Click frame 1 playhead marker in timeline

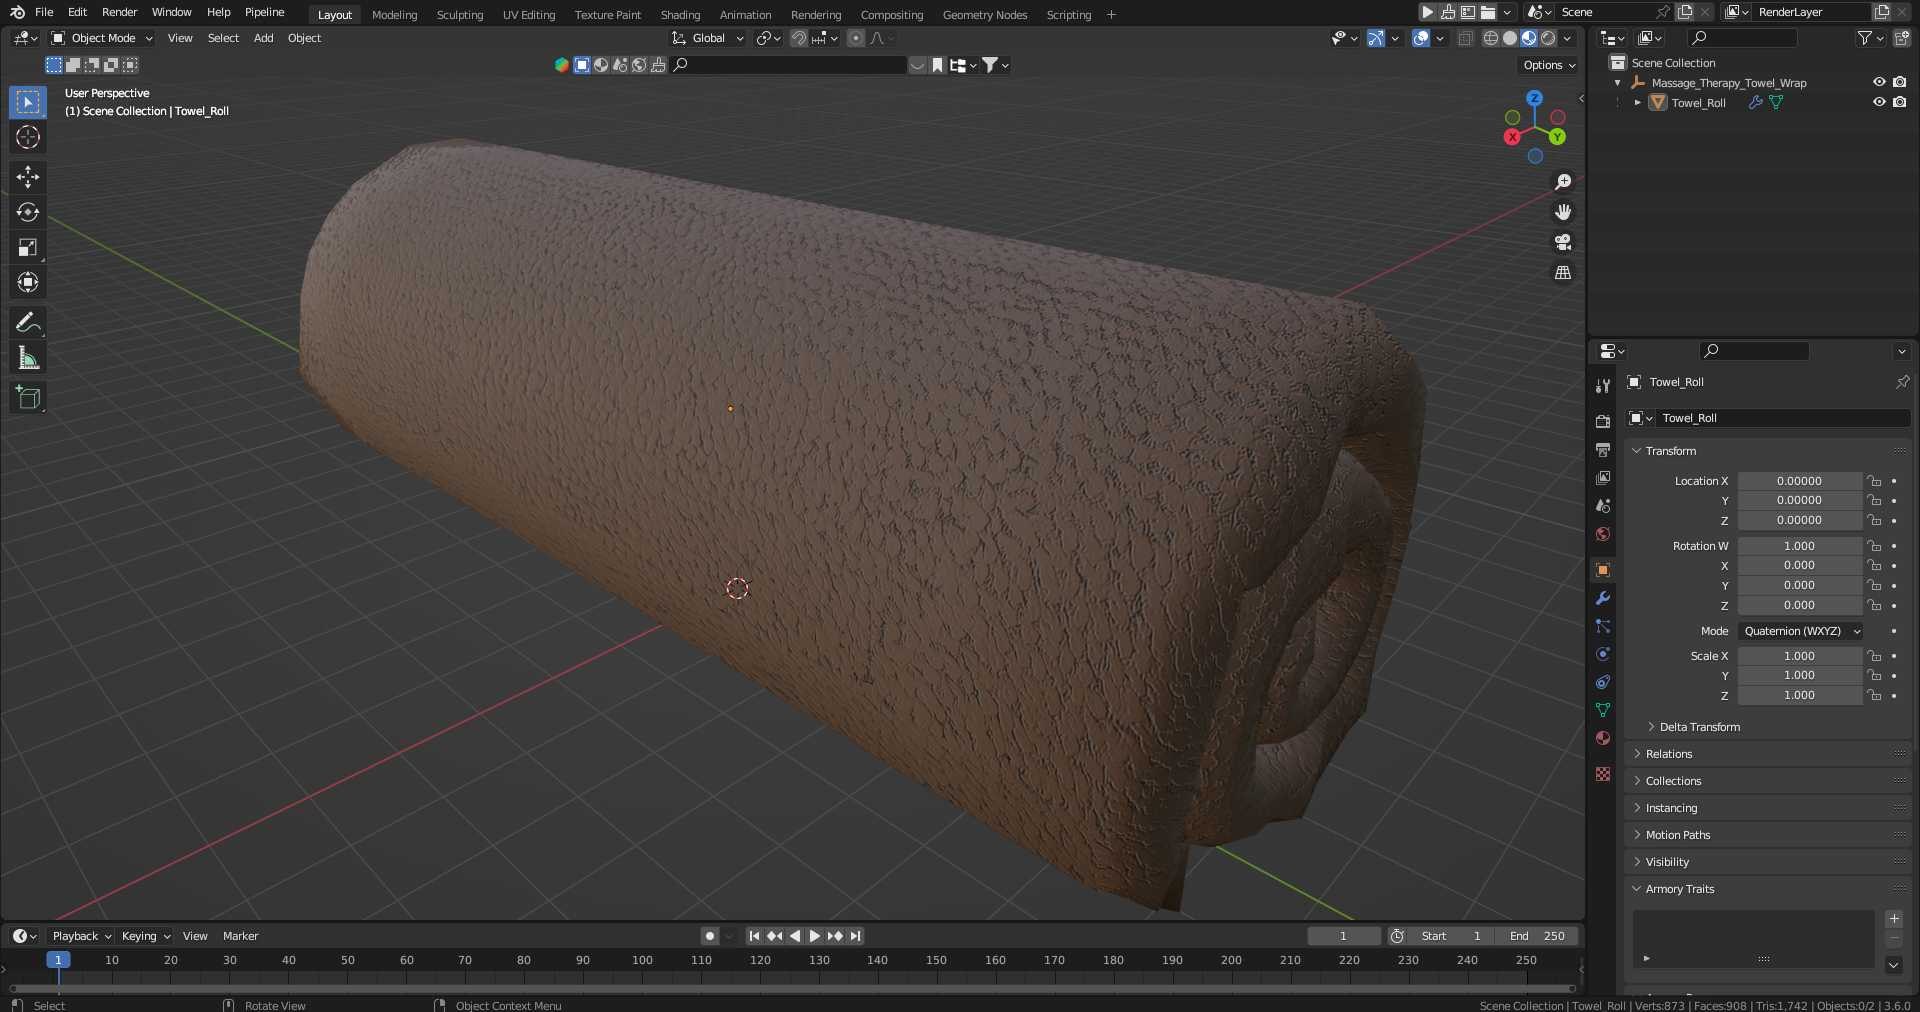tap(58, 960)
